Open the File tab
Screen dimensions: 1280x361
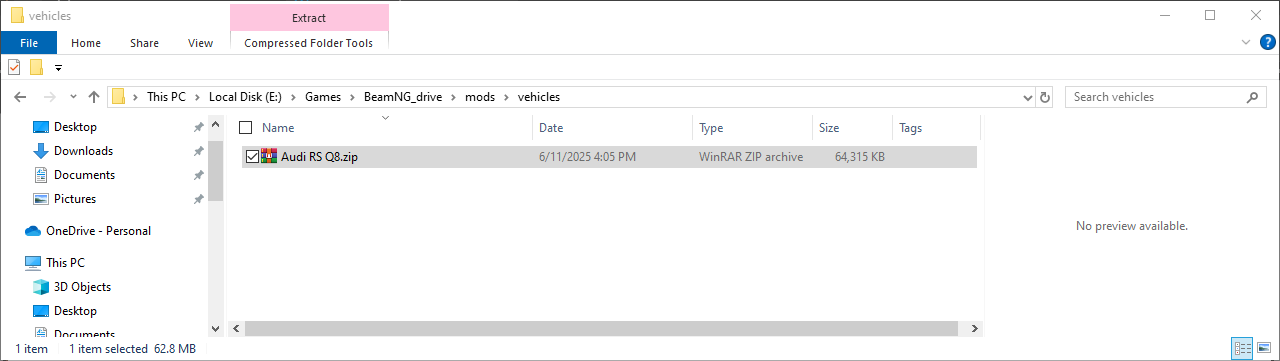point(28,43)
